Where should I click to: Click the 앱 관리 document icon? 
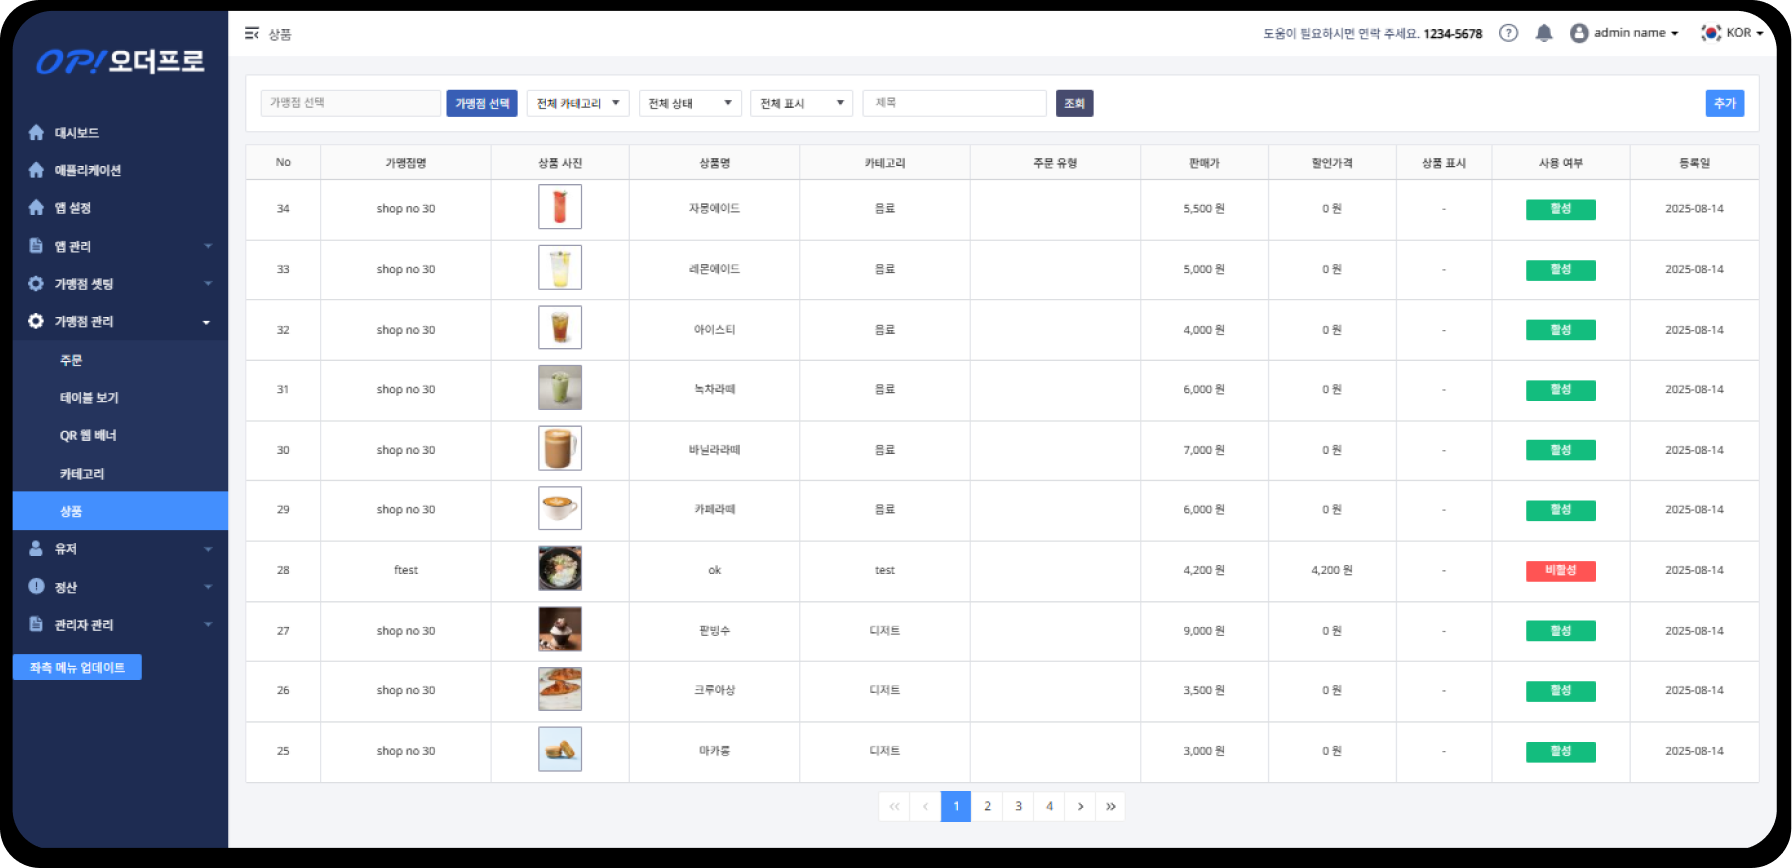36,245
